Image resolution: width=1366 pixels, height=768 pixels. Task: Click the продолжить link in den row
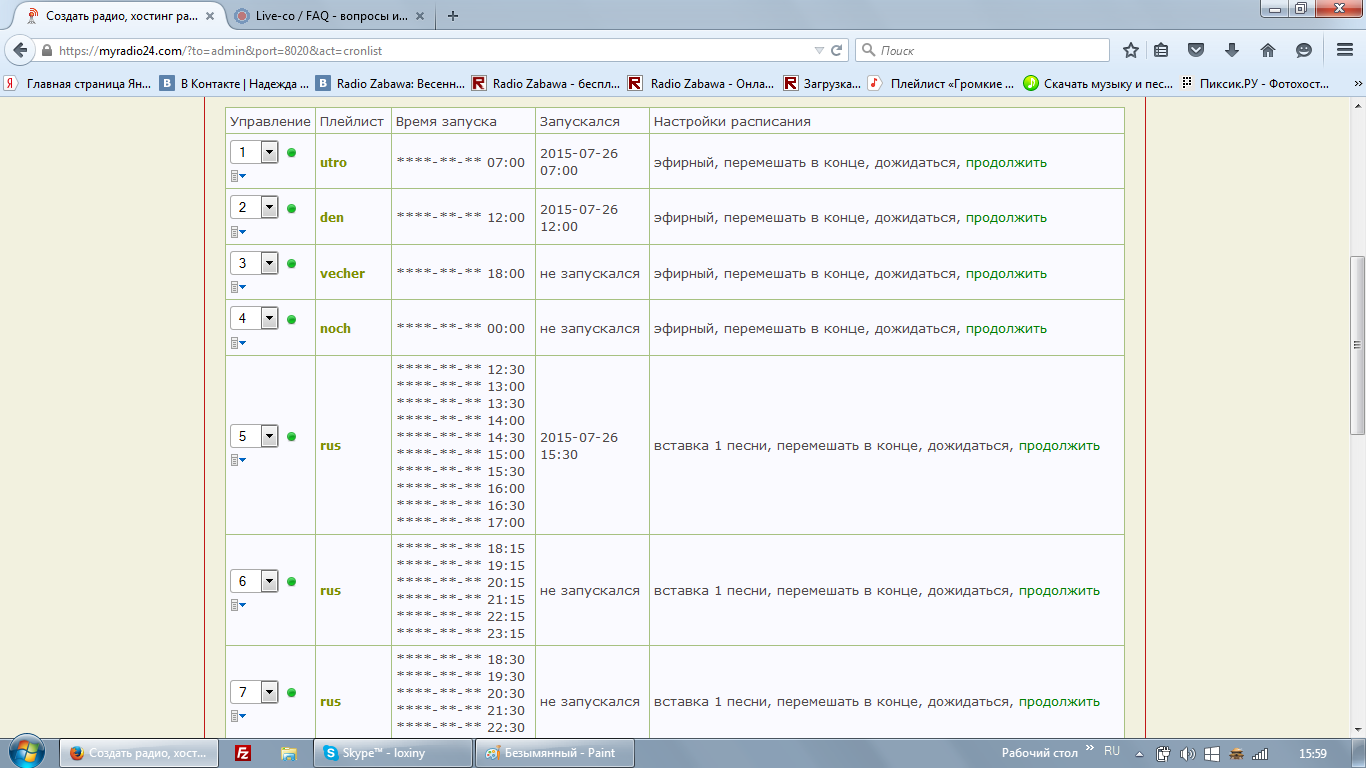tap(1006, 218)
